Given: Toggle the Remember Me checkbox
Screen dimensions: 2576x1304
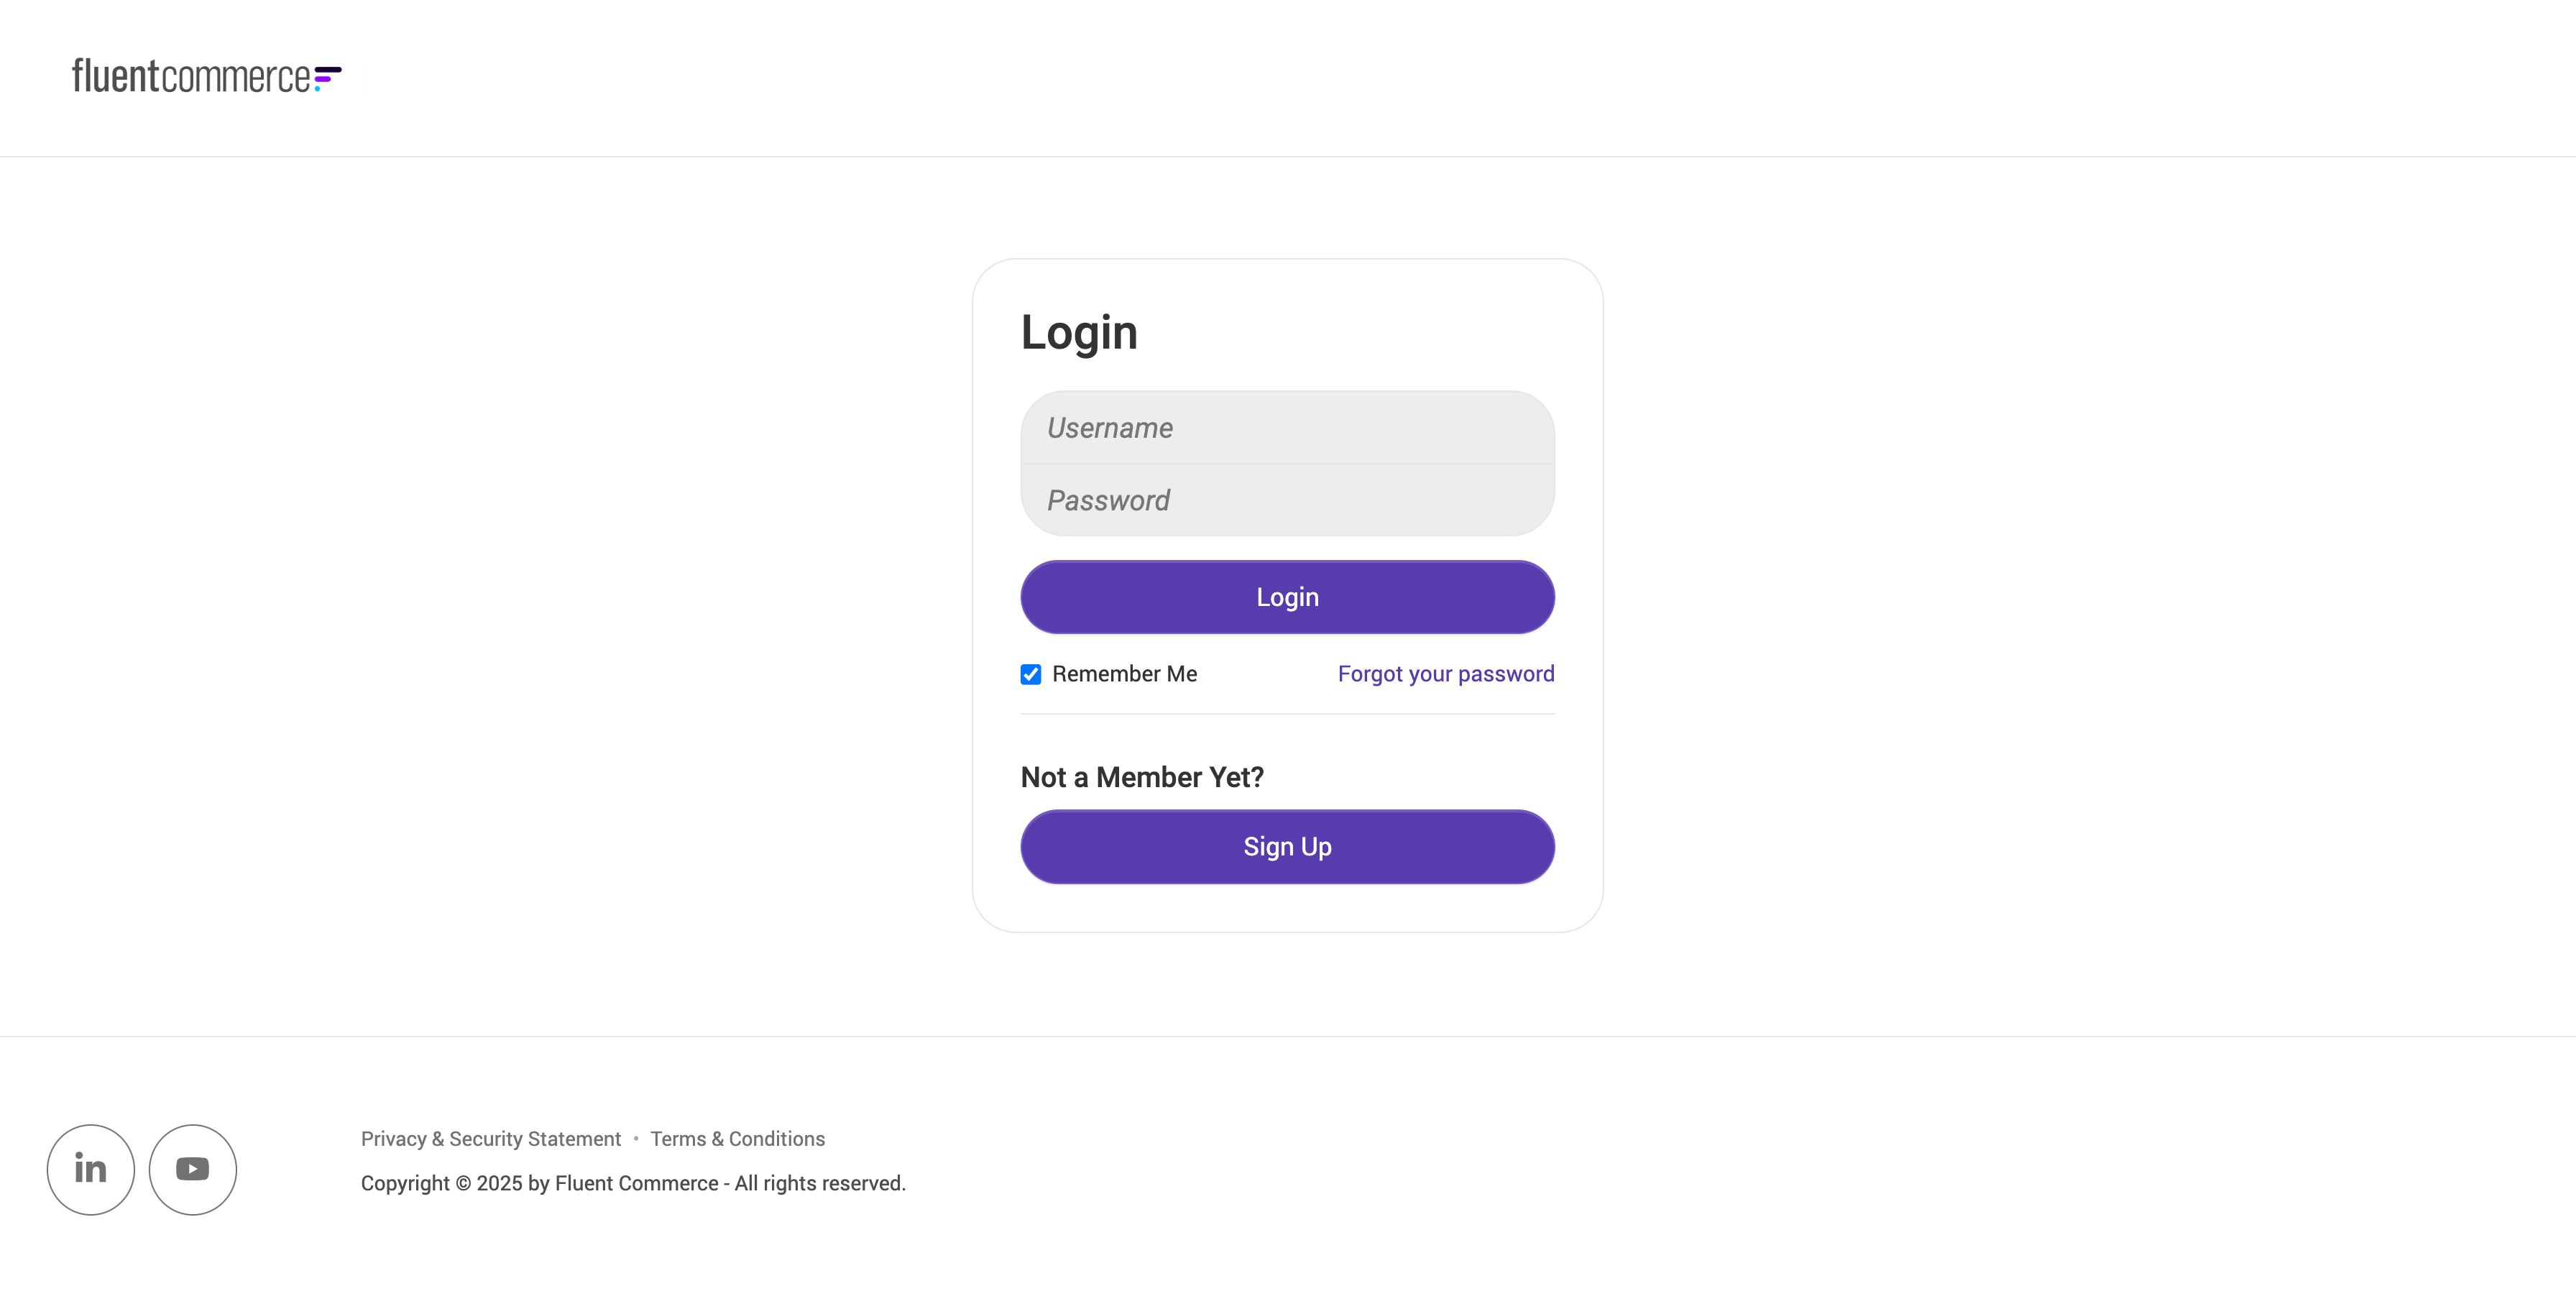Looking at the screenshot, I should pyautogui.click(x=1031, y=675).
